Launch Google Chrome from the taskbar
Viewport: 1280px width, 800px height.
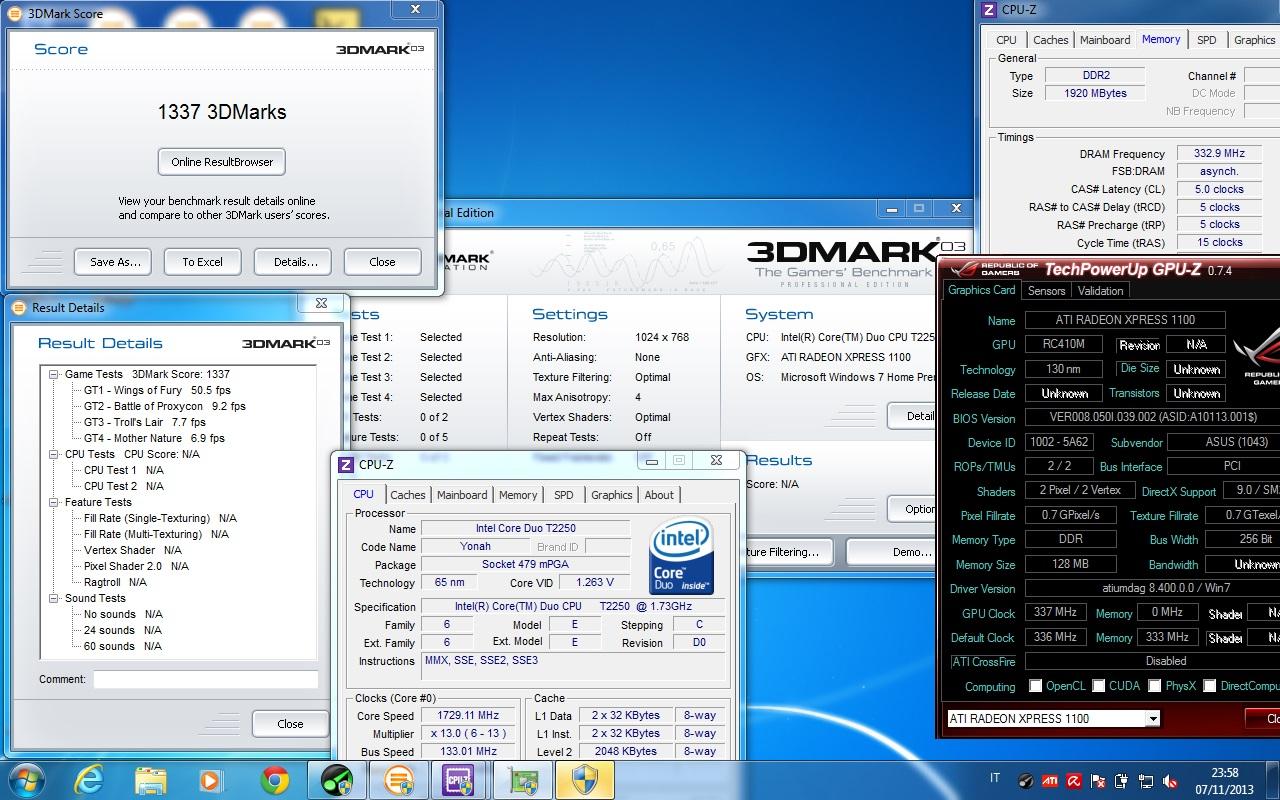tap(274, 779)
